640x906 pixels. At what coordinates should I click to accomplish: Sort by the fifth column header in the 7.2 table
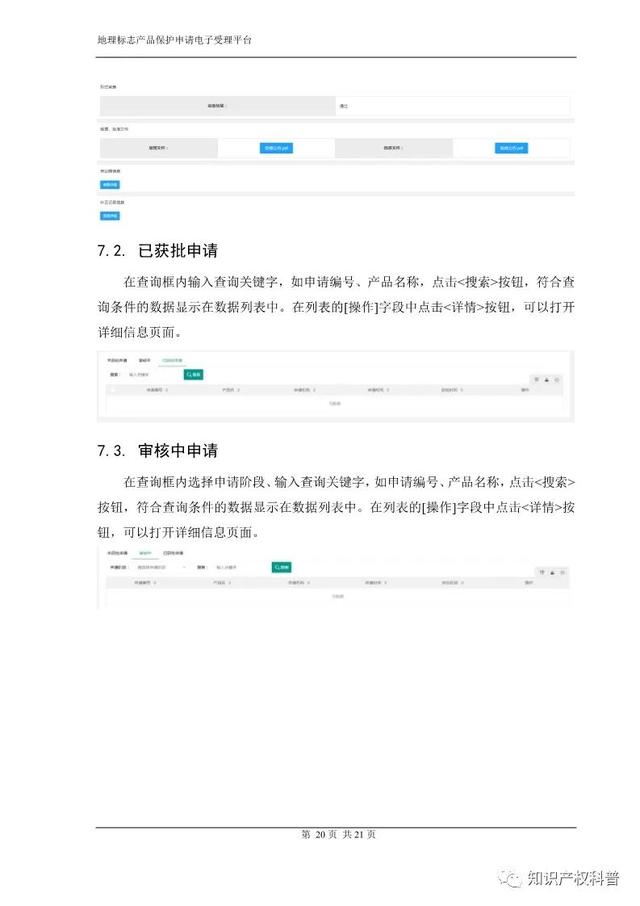tap(452, 390)
